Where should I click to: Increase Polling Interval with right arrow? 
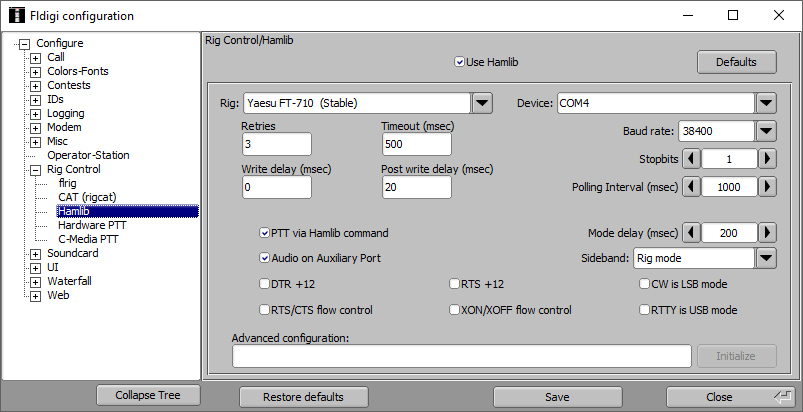767,187
